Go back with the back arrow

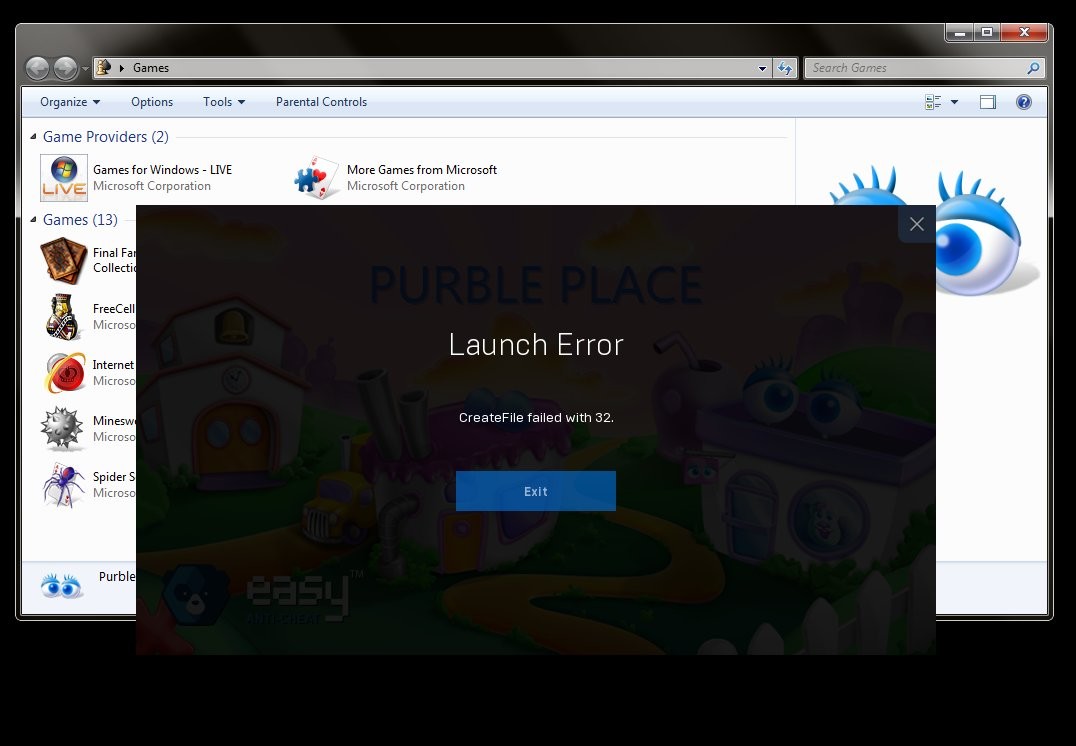(x=38, y=68)
